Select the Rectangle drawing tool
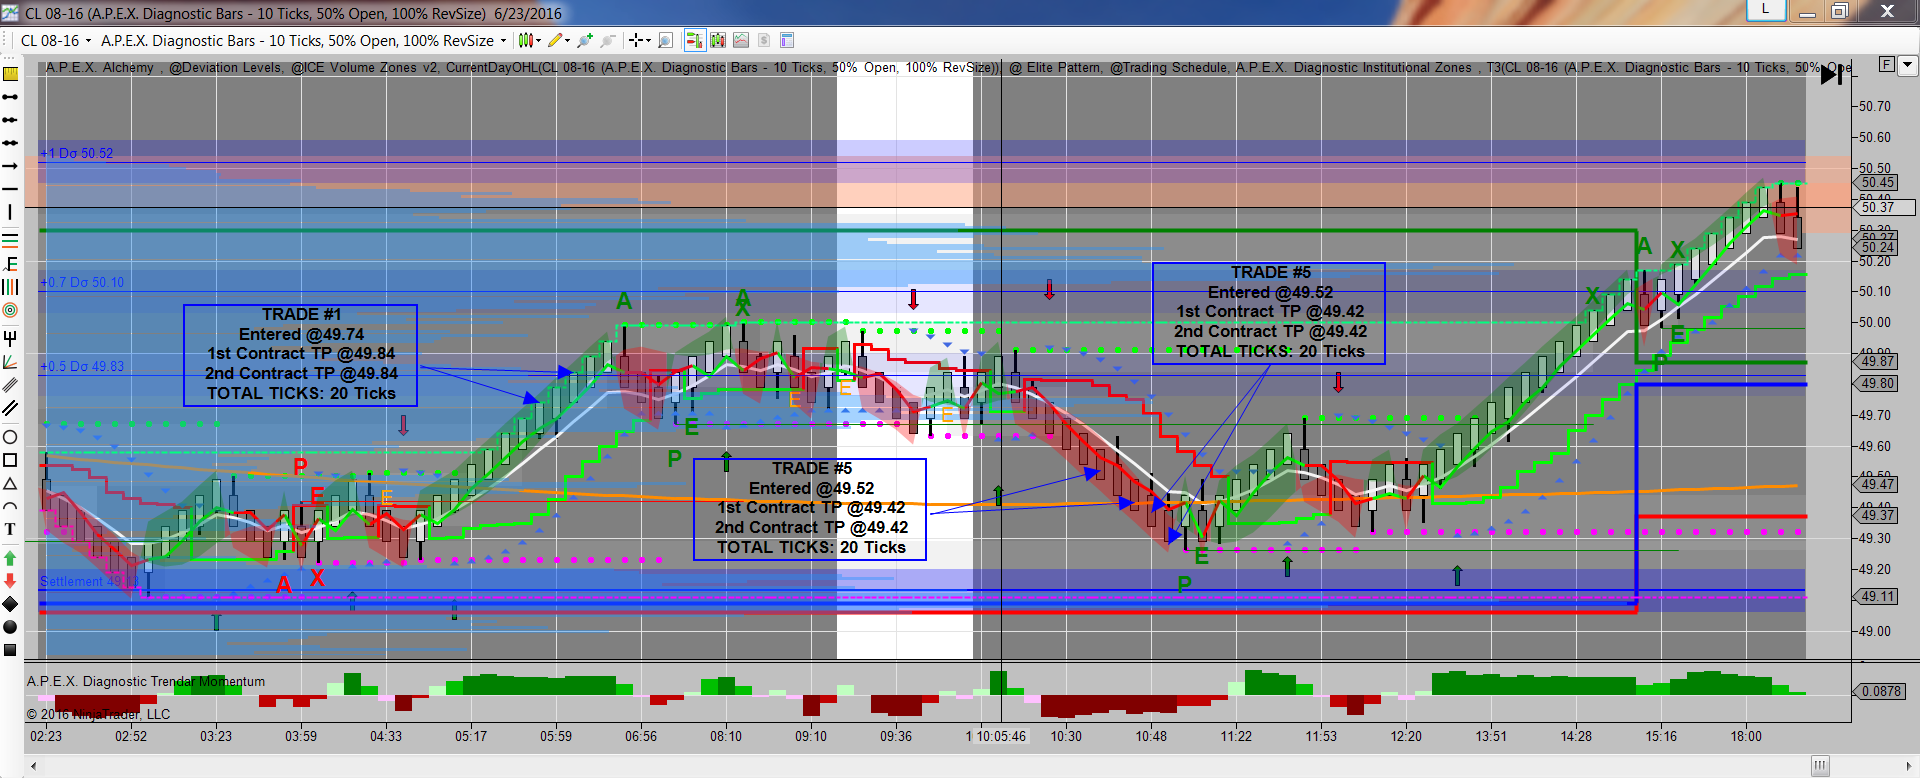The width and height of the screenshot is (1920, 778). [10, 460]
